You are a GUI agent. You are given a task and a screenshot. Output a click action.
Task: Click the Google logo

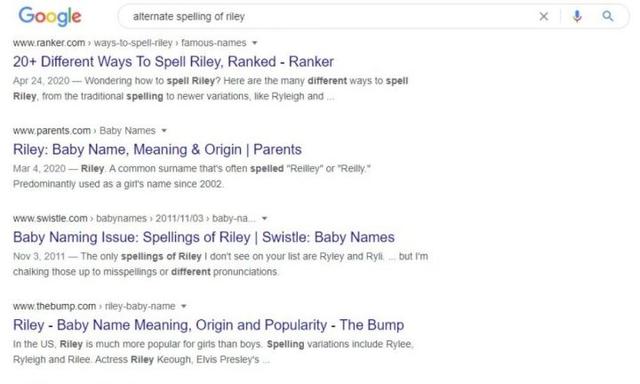coord(50,17)
